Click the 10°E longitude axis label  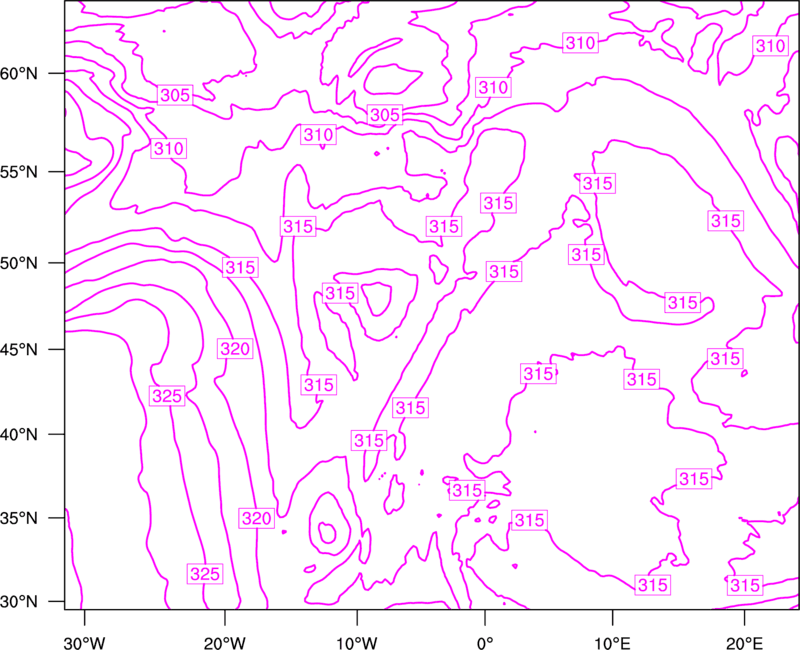point(612,643)
